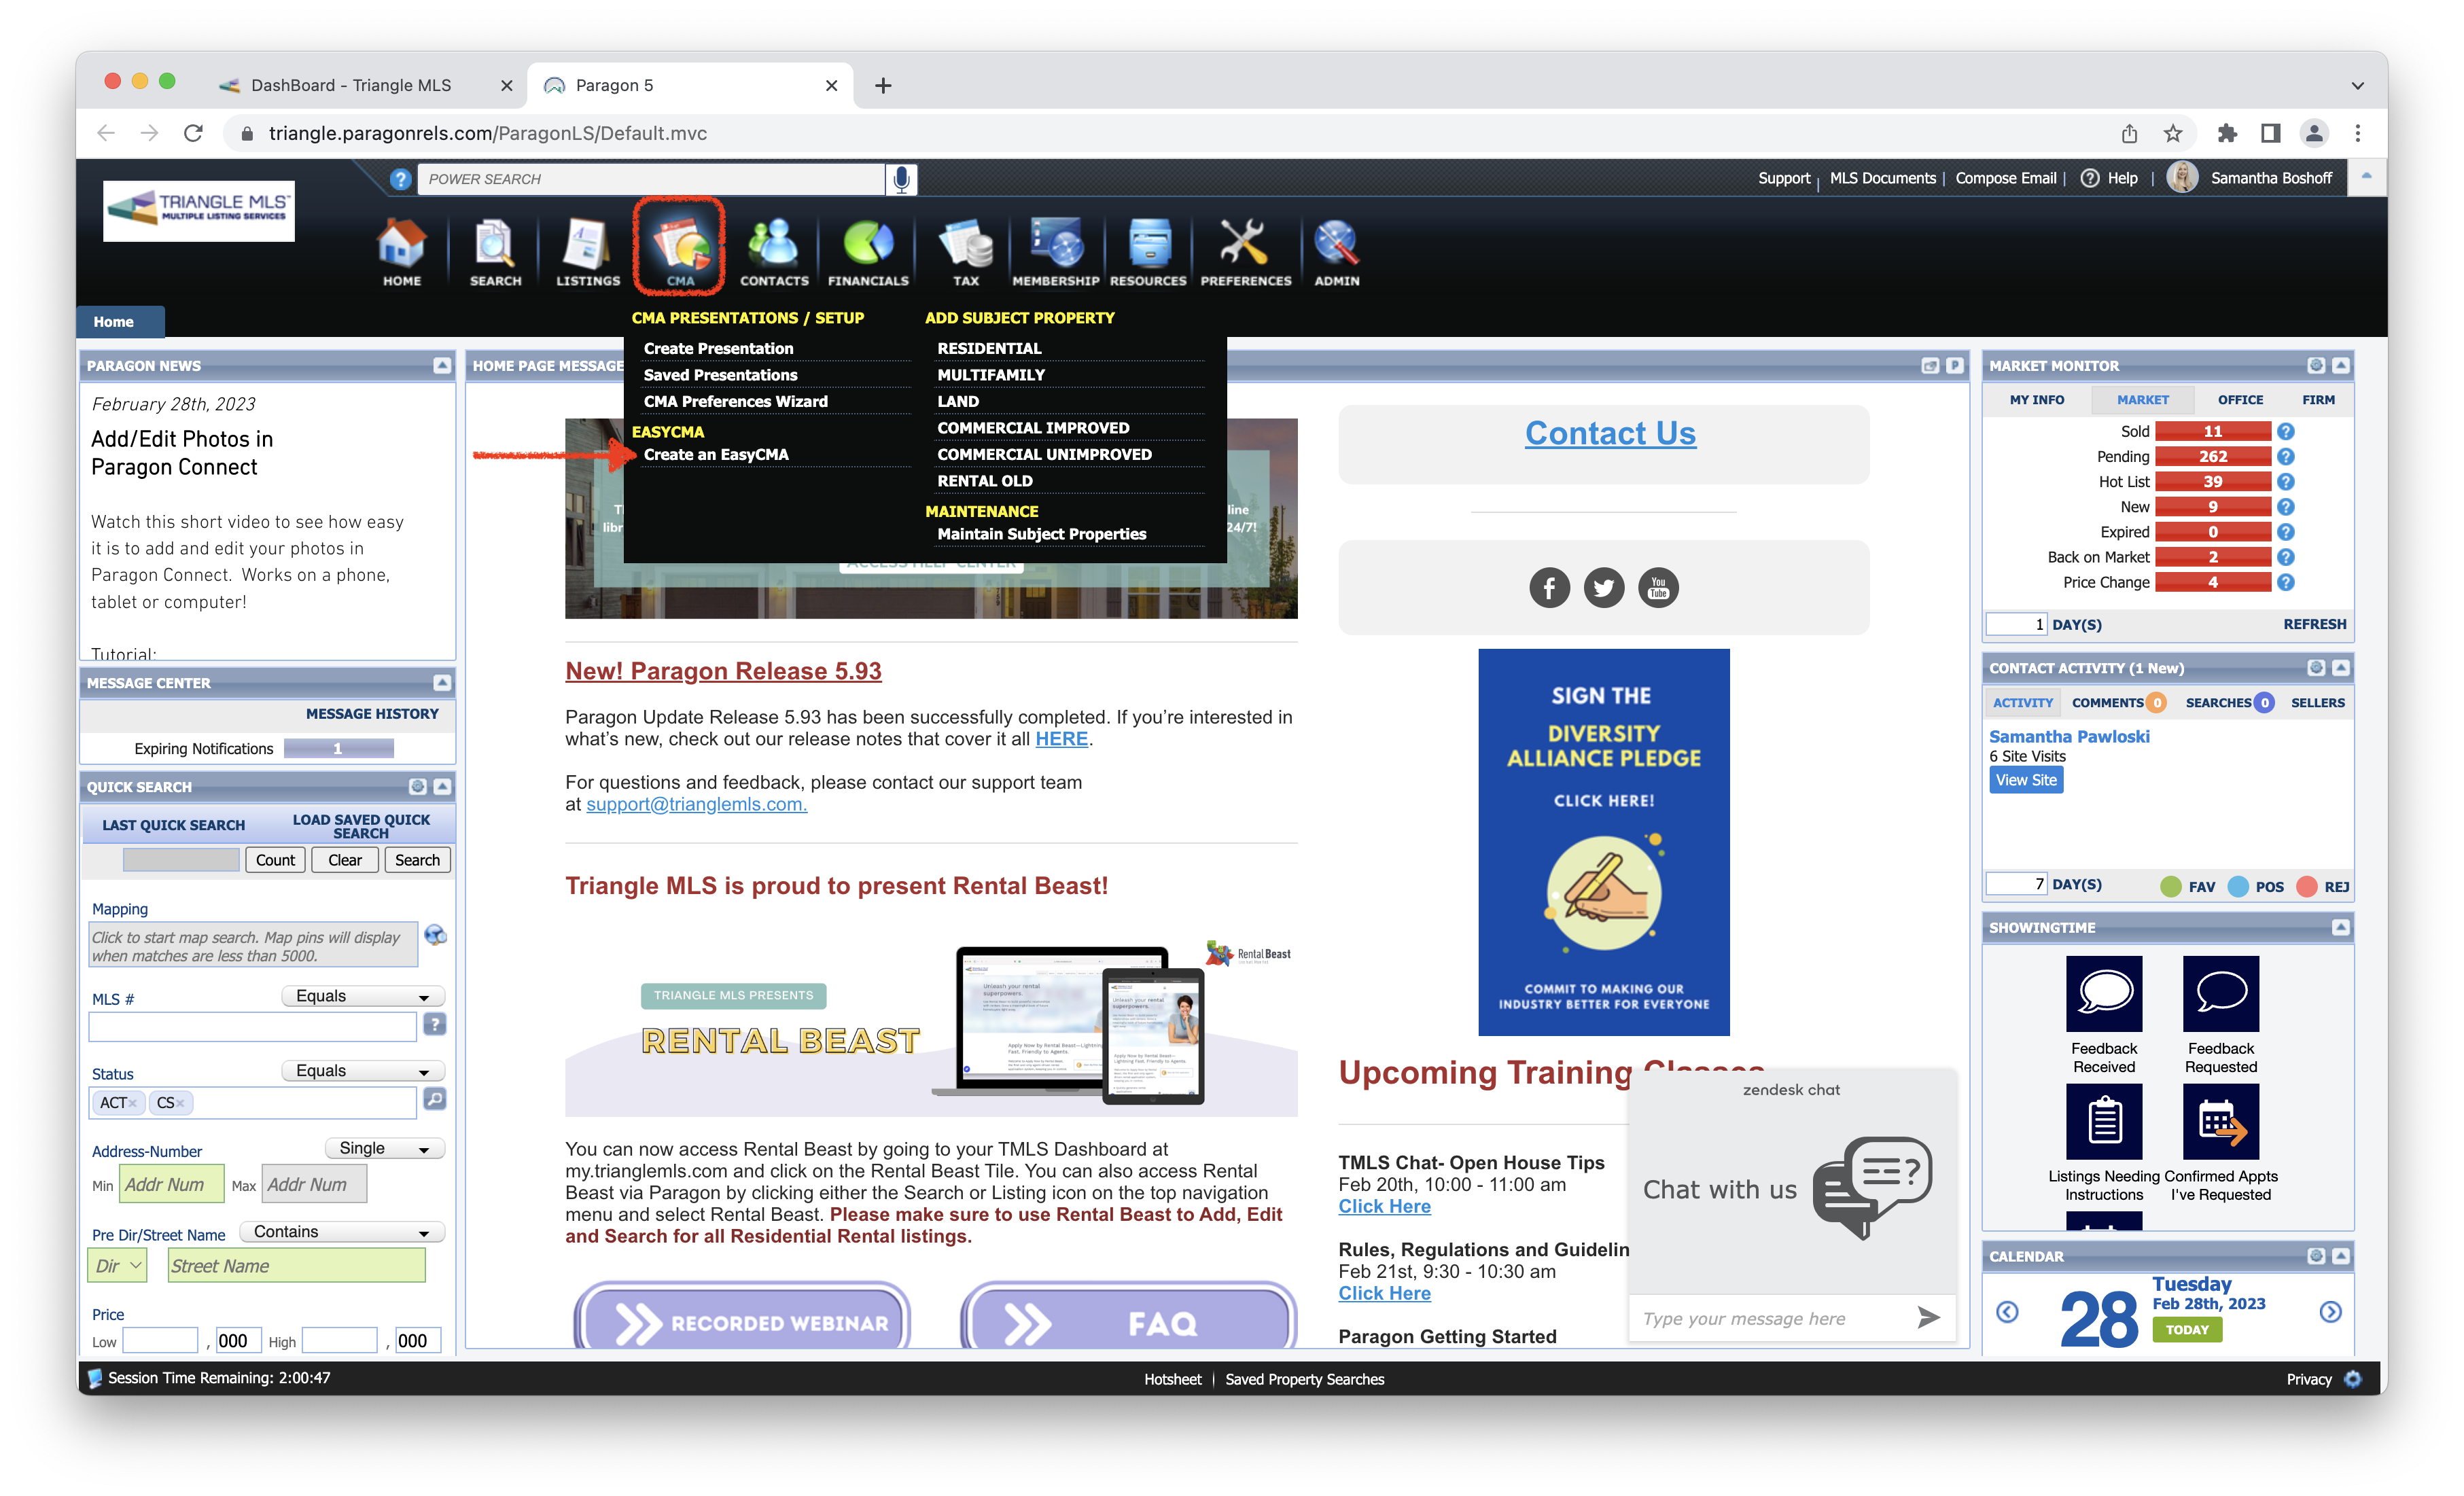Collapse the Paragon News panel
The width and height of the screenshot is (2464, 1496).
[441, 365]
